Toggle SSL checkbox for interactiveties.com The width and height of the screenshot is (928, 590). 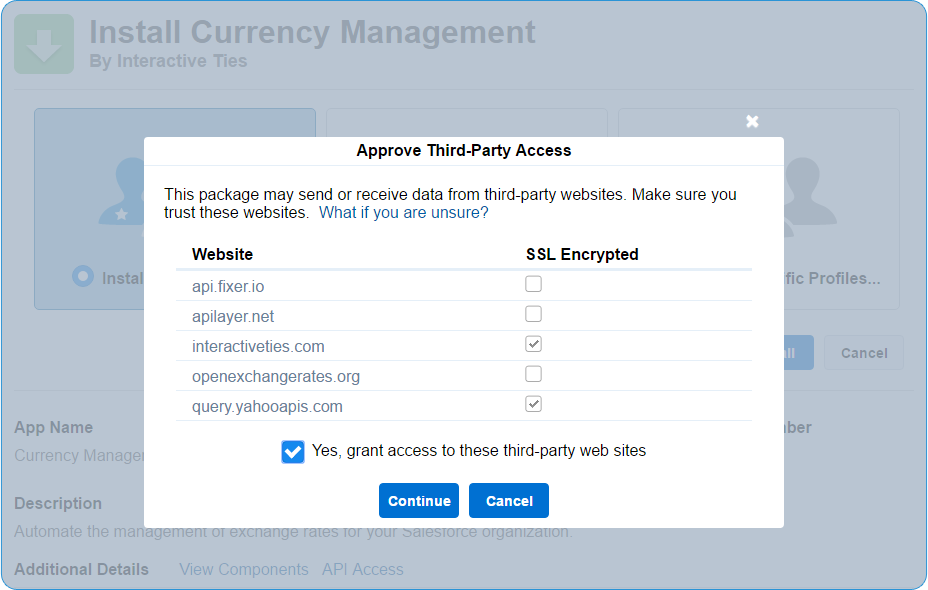tap(533, 344)
